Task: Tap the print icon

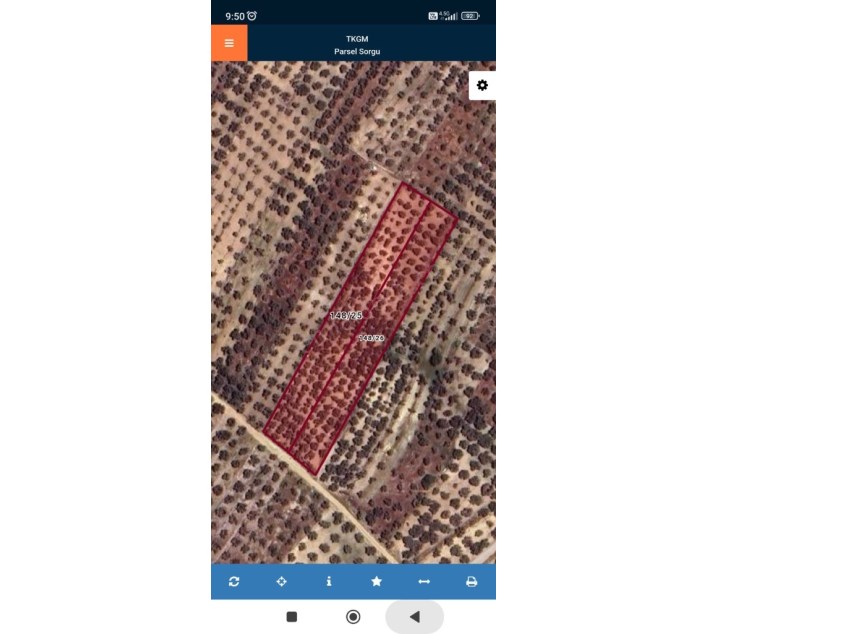Action: coord(472,581)
